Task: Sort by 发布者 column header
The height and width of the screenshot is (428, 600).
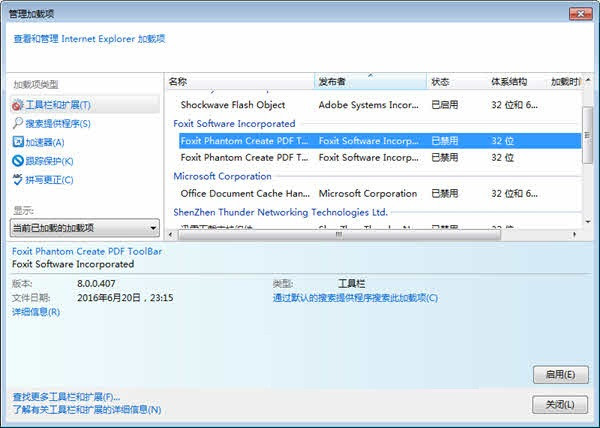Action: pyautogui.click(x=370, y=81)
